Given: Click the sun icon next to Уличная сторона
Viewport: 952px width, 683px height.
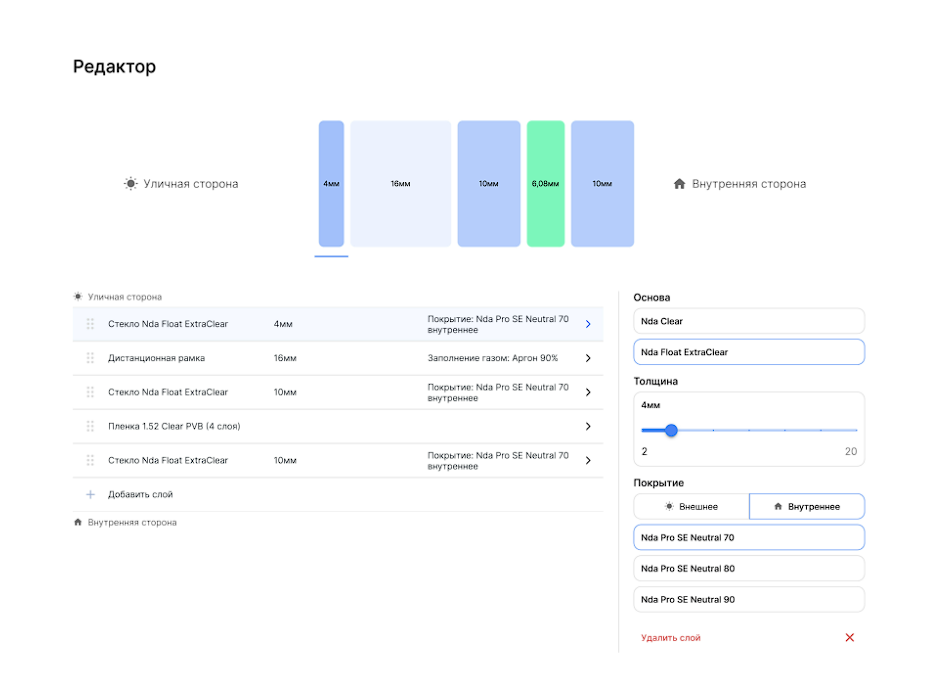Looking at the screenshot, I should pos(130,184).
